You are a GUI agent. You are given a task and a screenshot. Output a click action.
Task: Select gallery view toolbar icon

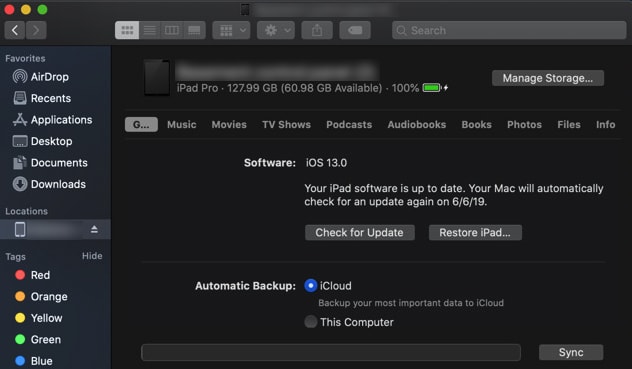coord(194,30)
